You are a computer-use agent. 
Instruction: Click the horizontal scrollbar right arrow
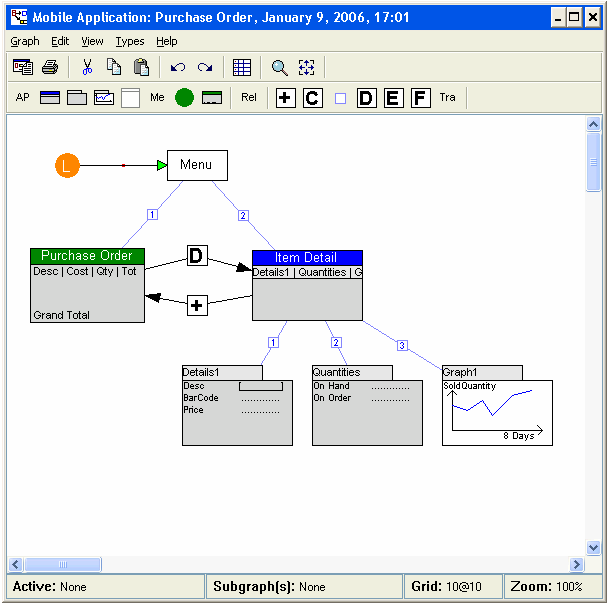576,564
